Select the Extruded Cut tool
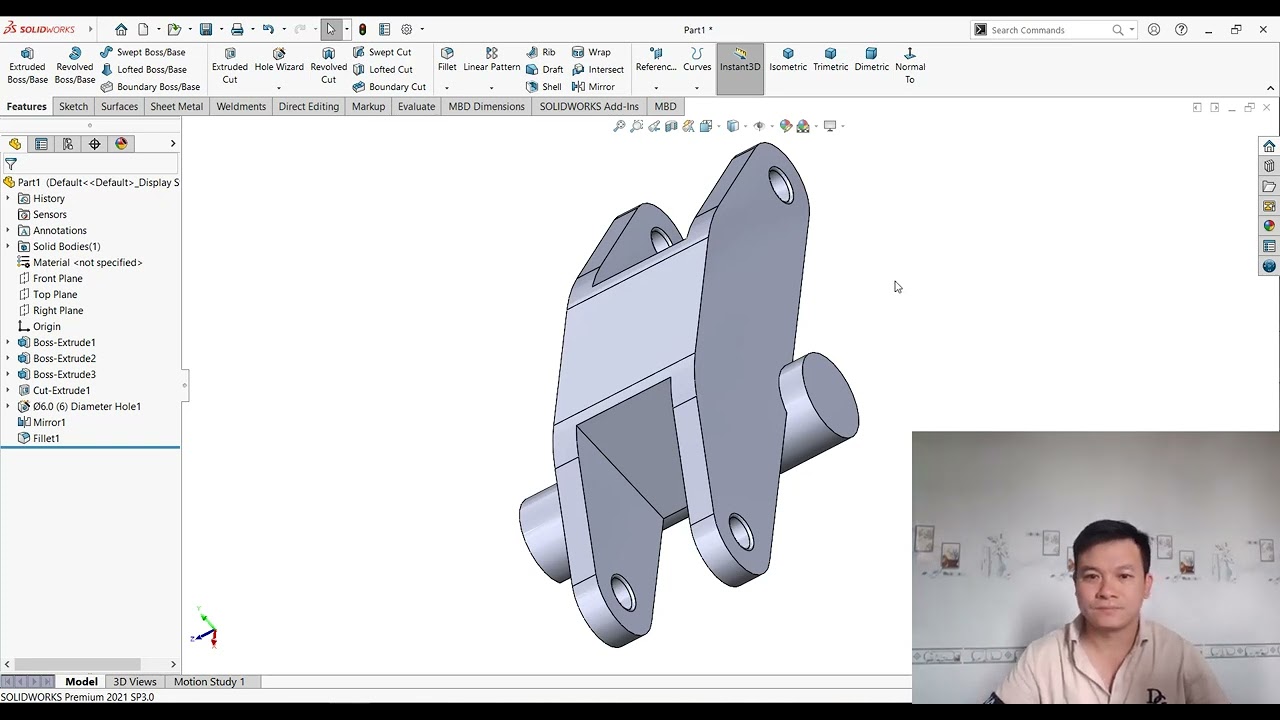Screen dimensions: 1280x720 pyautogui.click(x=230, y=66)
